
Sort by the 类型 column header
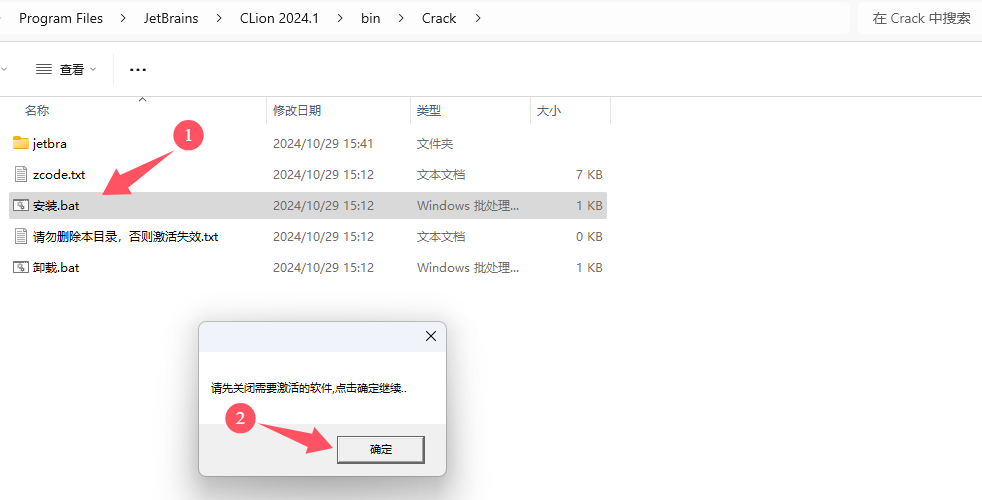[x=429, y=110]
